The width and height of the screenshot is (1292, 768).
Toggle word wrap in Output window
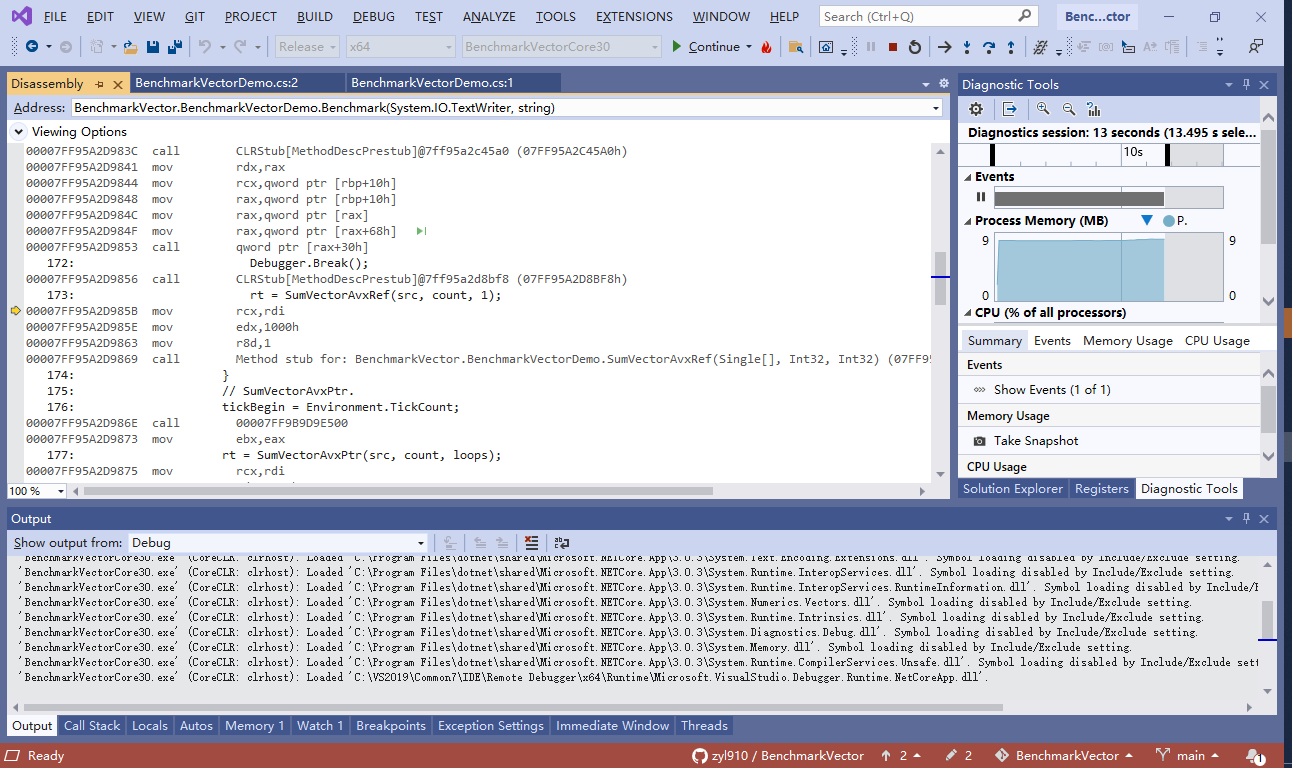click(562, 543)
